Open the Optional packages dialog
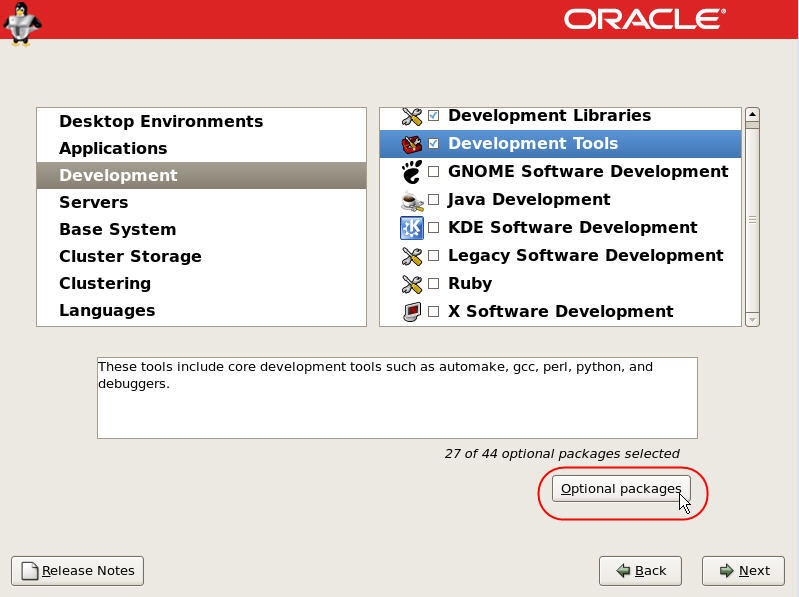 (x=621, y=489)
